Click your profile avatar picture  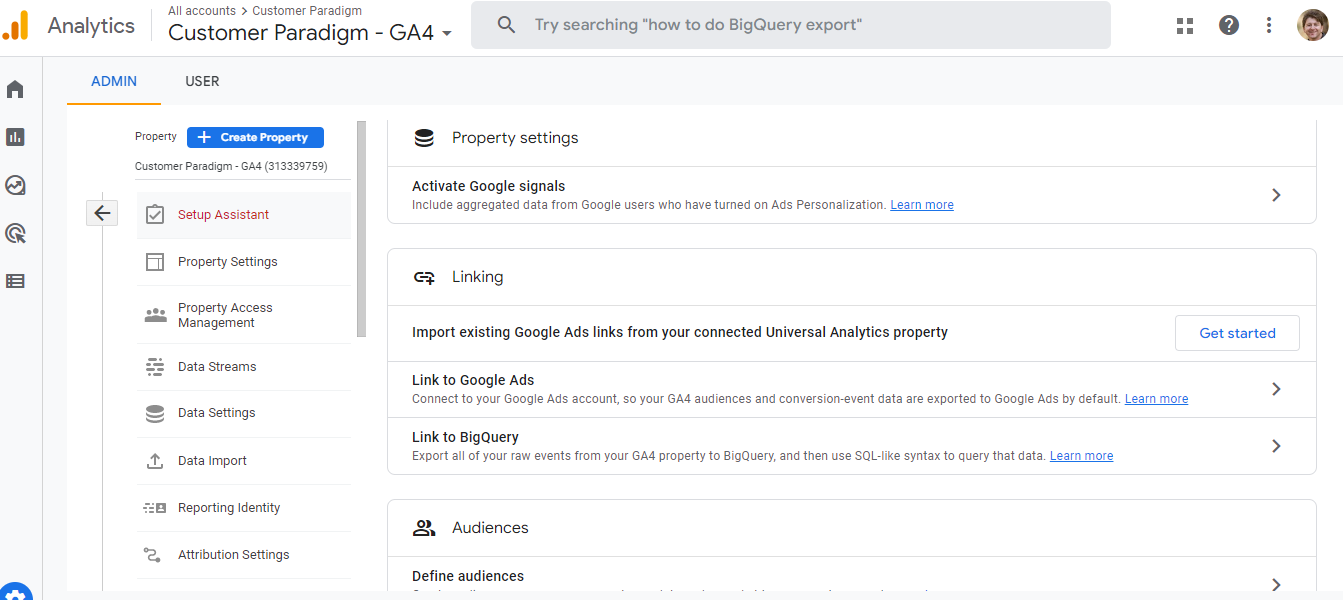coord(1312,24)
